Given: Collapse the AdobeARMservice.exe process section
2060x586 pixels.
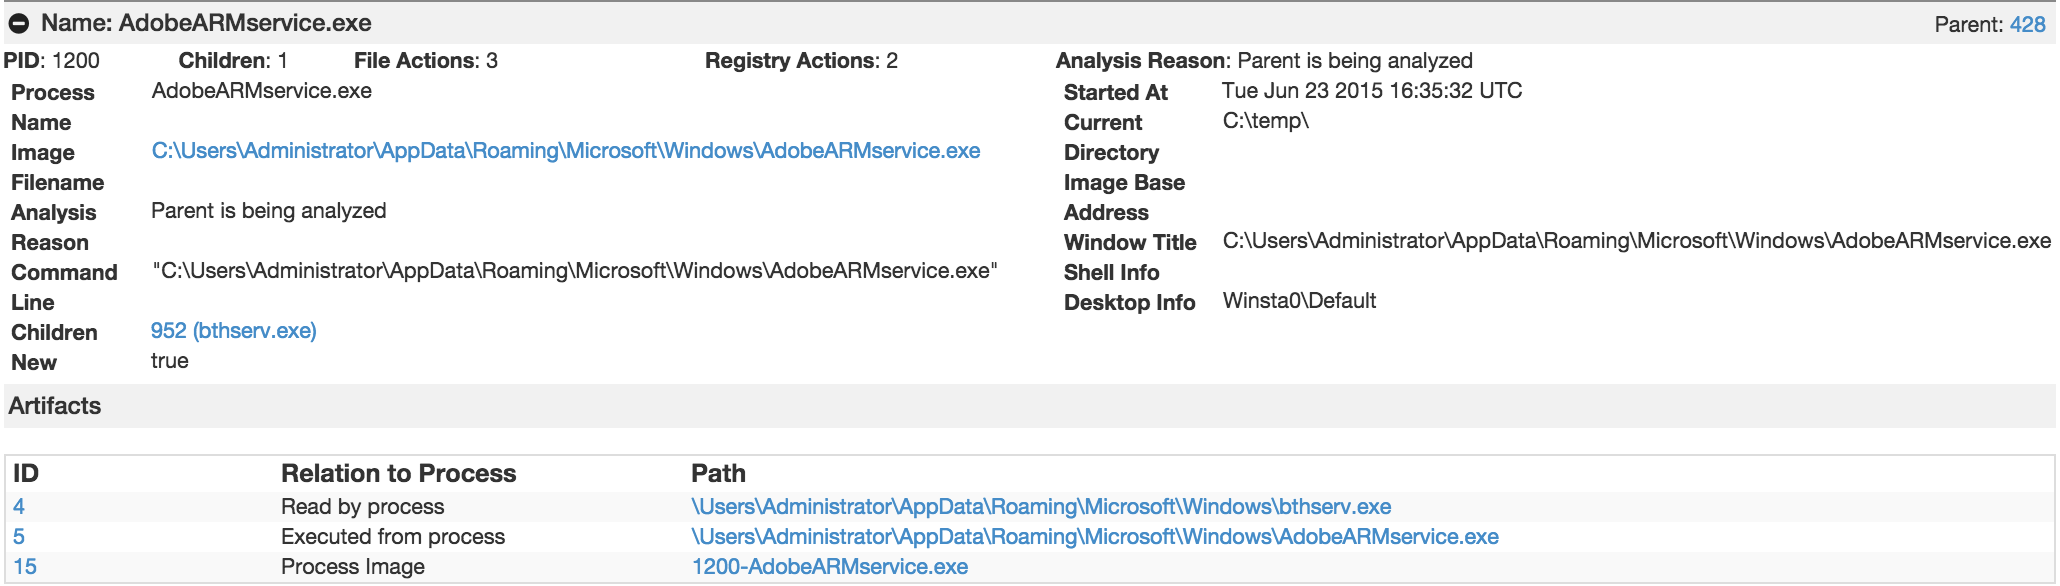Looking at the screenshot, I should coord(19,23).
